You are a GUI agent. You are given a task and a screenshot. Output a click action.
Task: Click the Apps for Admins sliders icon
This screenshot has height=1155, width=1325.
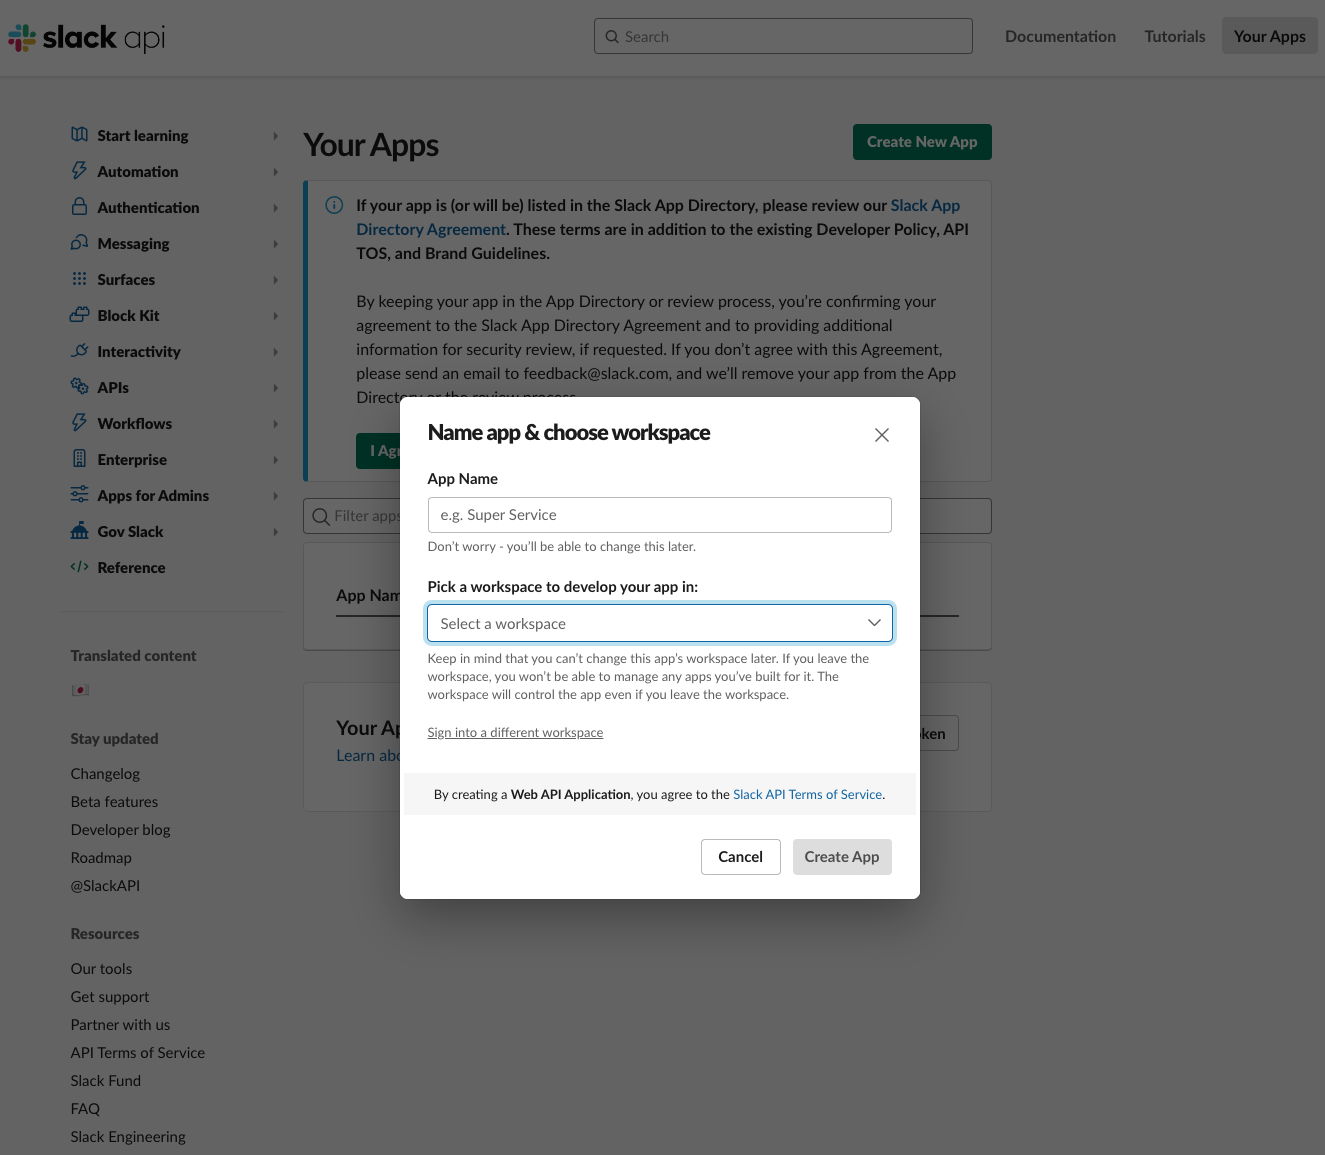(80, 495)
